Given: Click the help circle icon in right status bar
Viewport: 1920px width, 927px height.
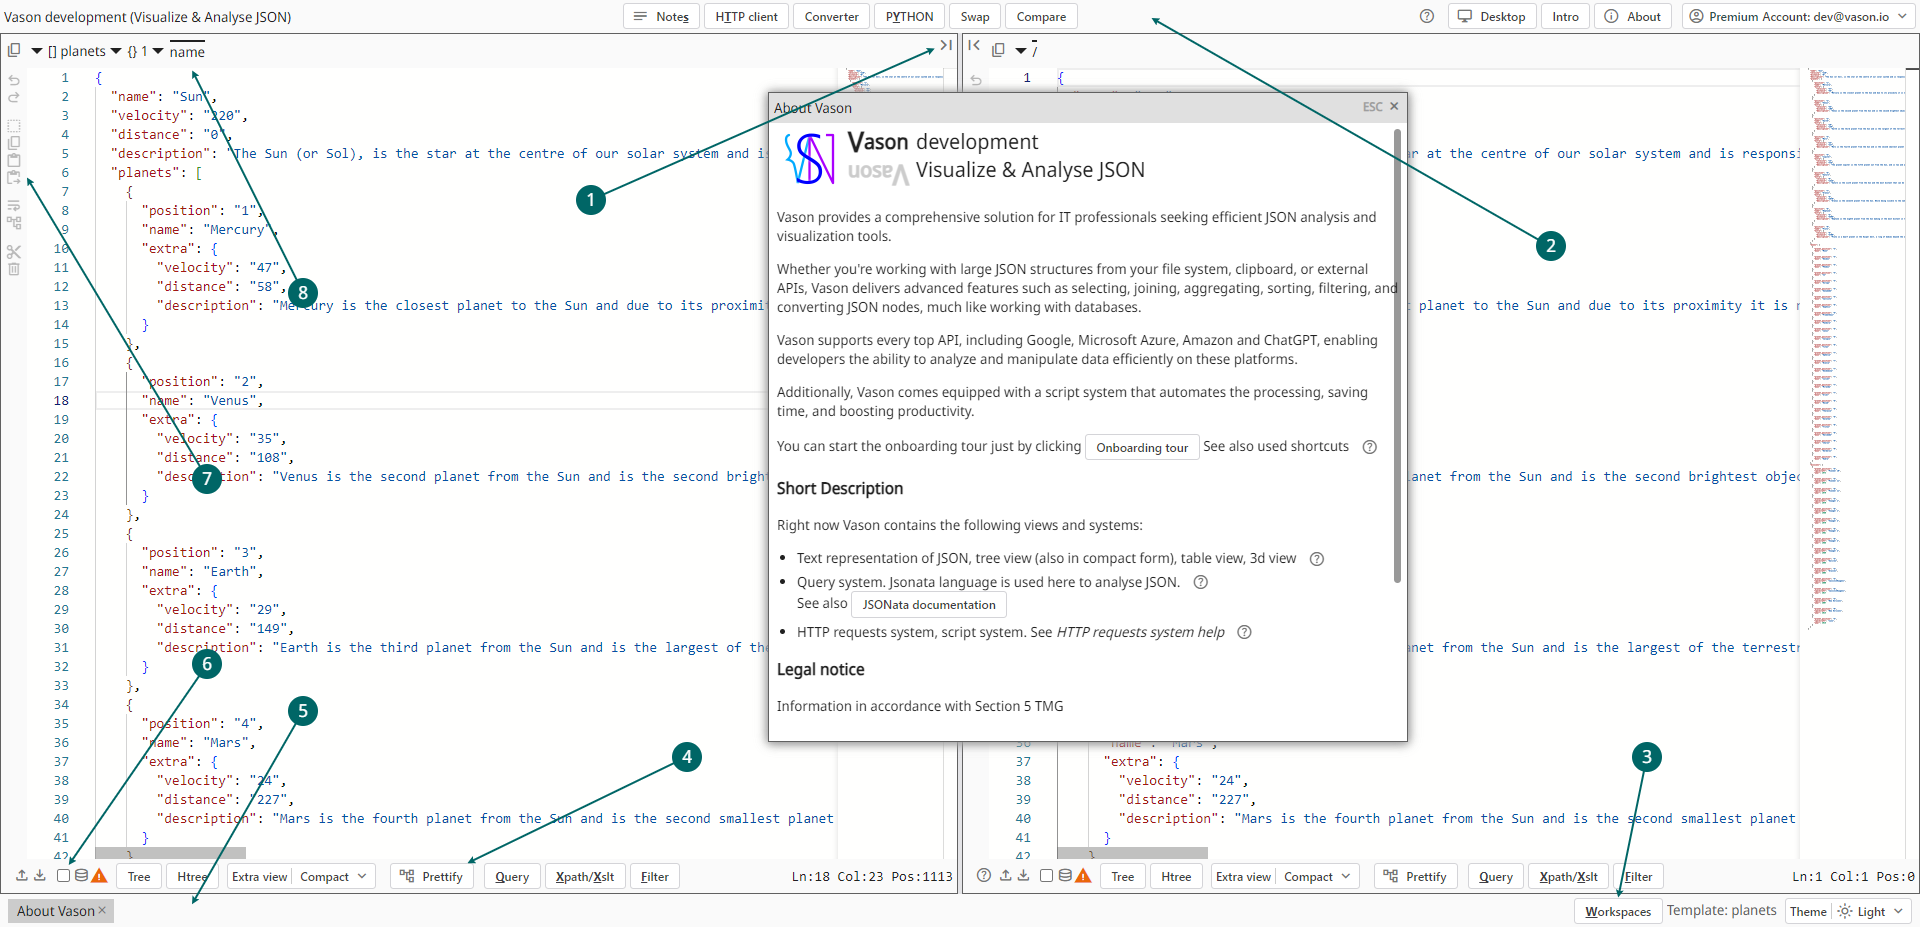Looking at the screenshot, I should (x=984, y=875).
